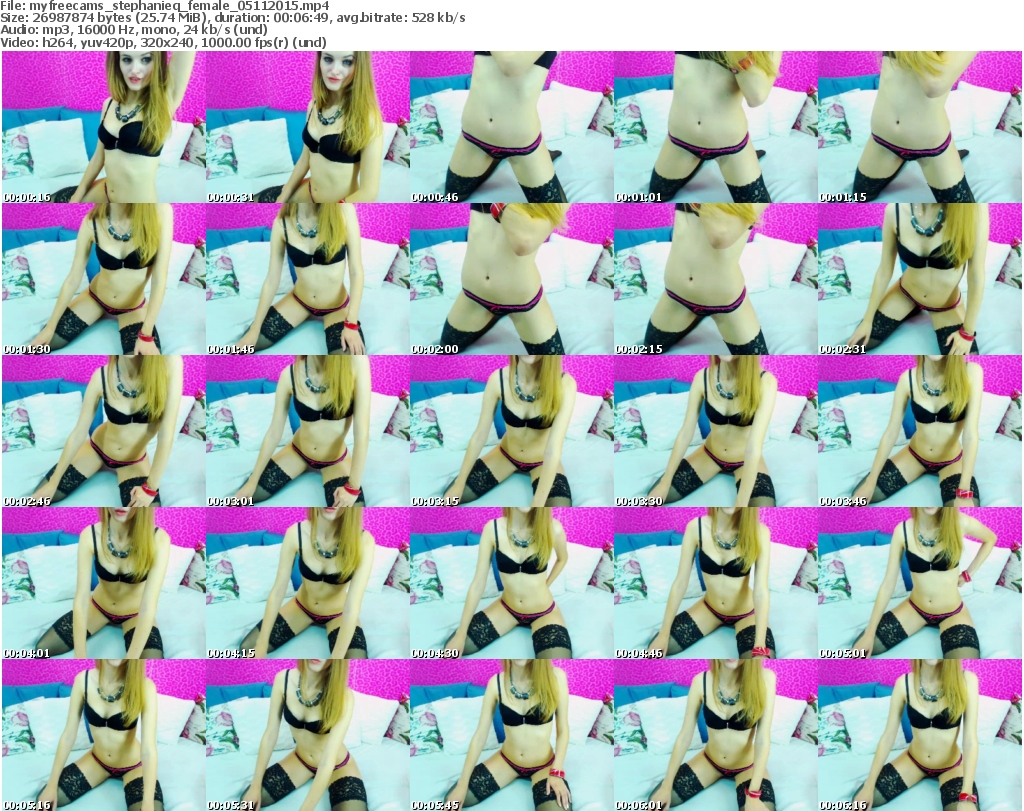Screen dimensions: 1024x811
Task: Click the thumbnail labeled 00:03:46
Action: pyautogui.click(x=919, y=431)
